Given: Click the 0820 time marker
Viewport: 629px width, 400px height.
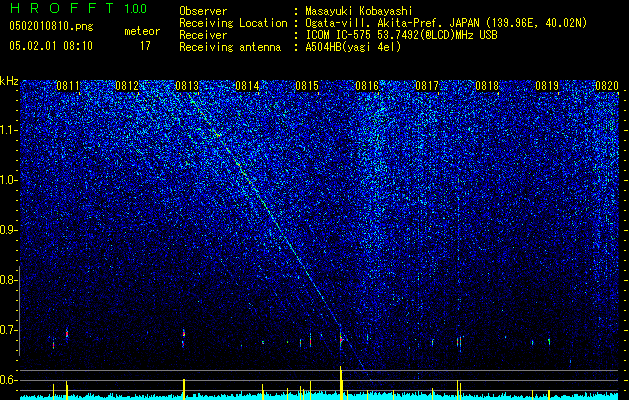Looking at the screenshot, I should (607, 86).
